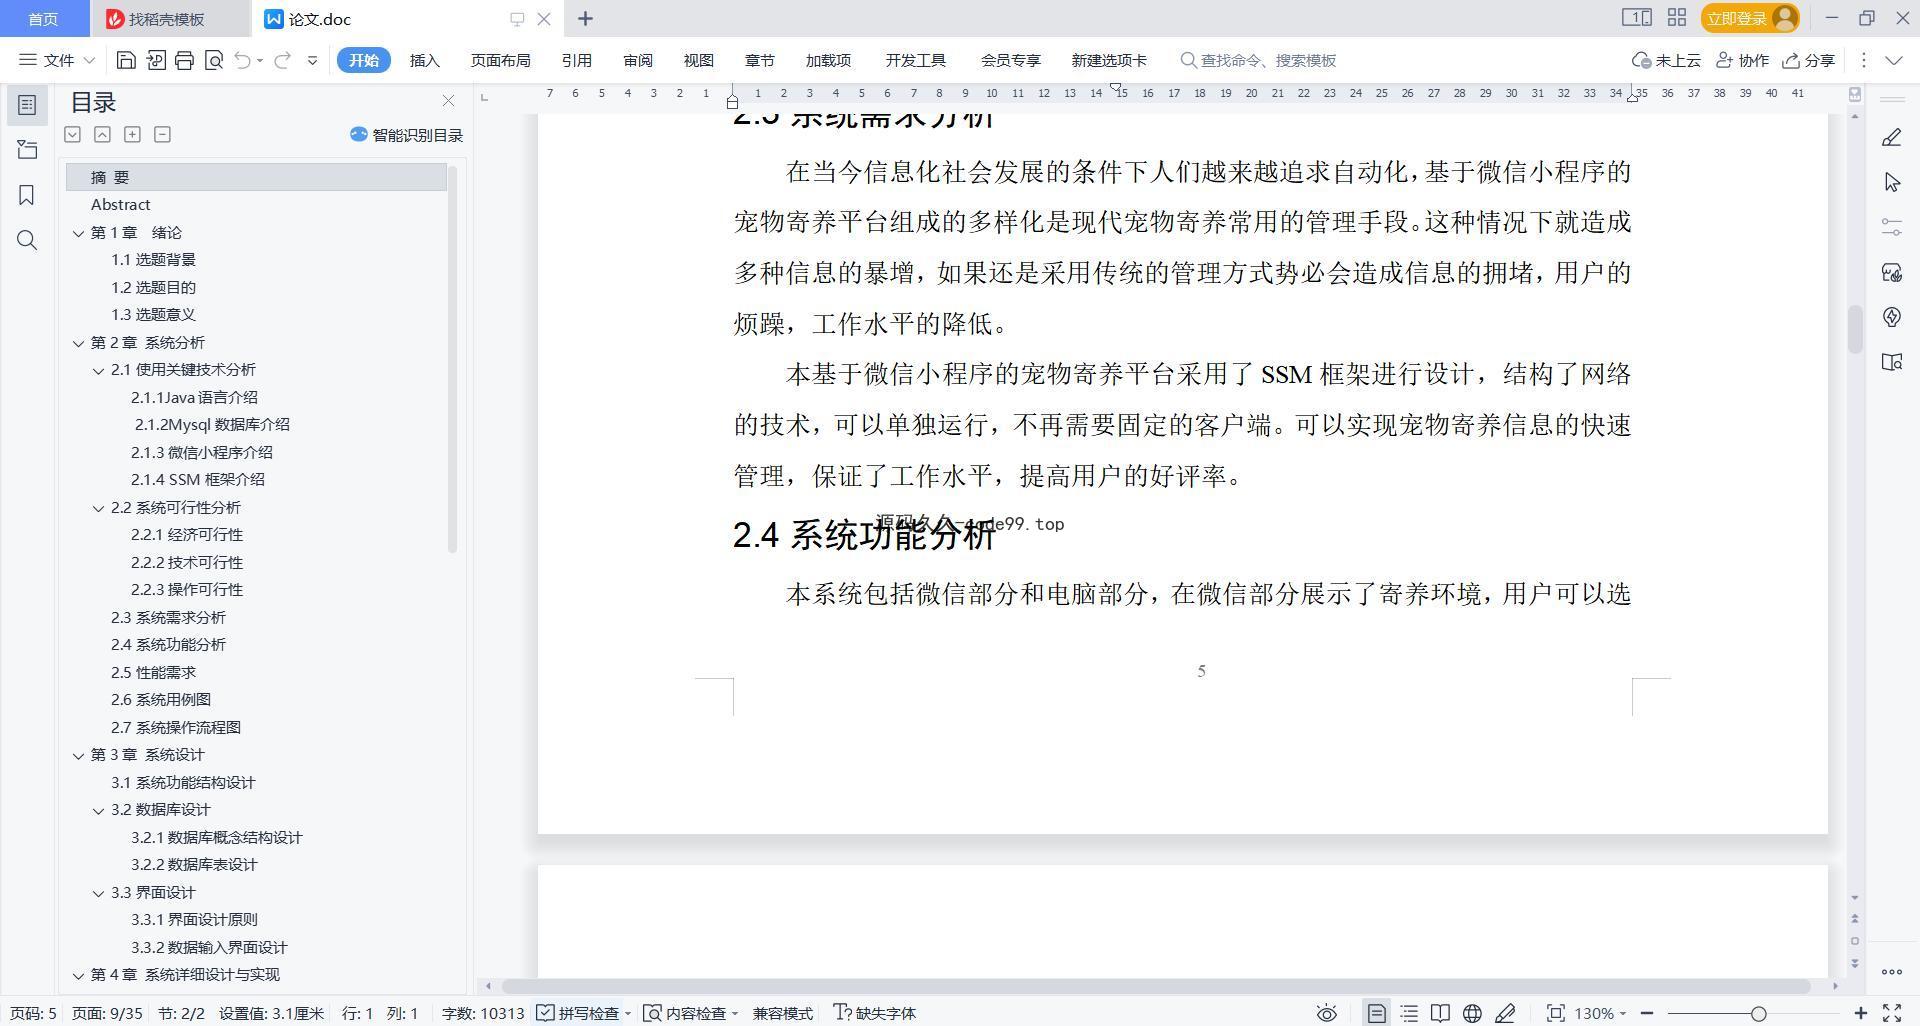1920x1026 pixels.
Task: Open Print Preview icon in quick toolbar
Action: (213, 60)
